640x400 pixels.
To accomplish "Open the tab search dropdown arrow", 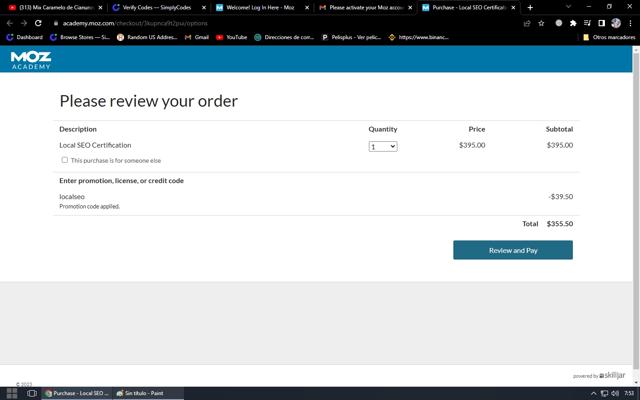I will pyautogui.click(x=568, y=7).
